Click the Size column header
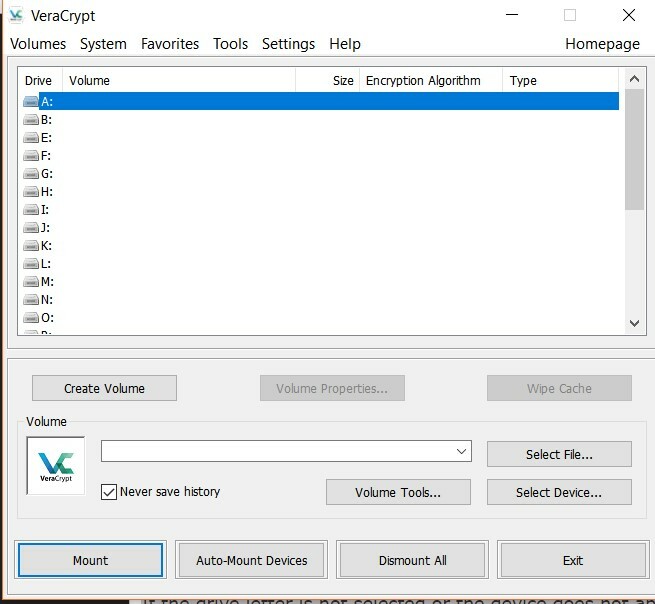Image resolution: width=655 pixels, height=604 pixels. (328, 81)
